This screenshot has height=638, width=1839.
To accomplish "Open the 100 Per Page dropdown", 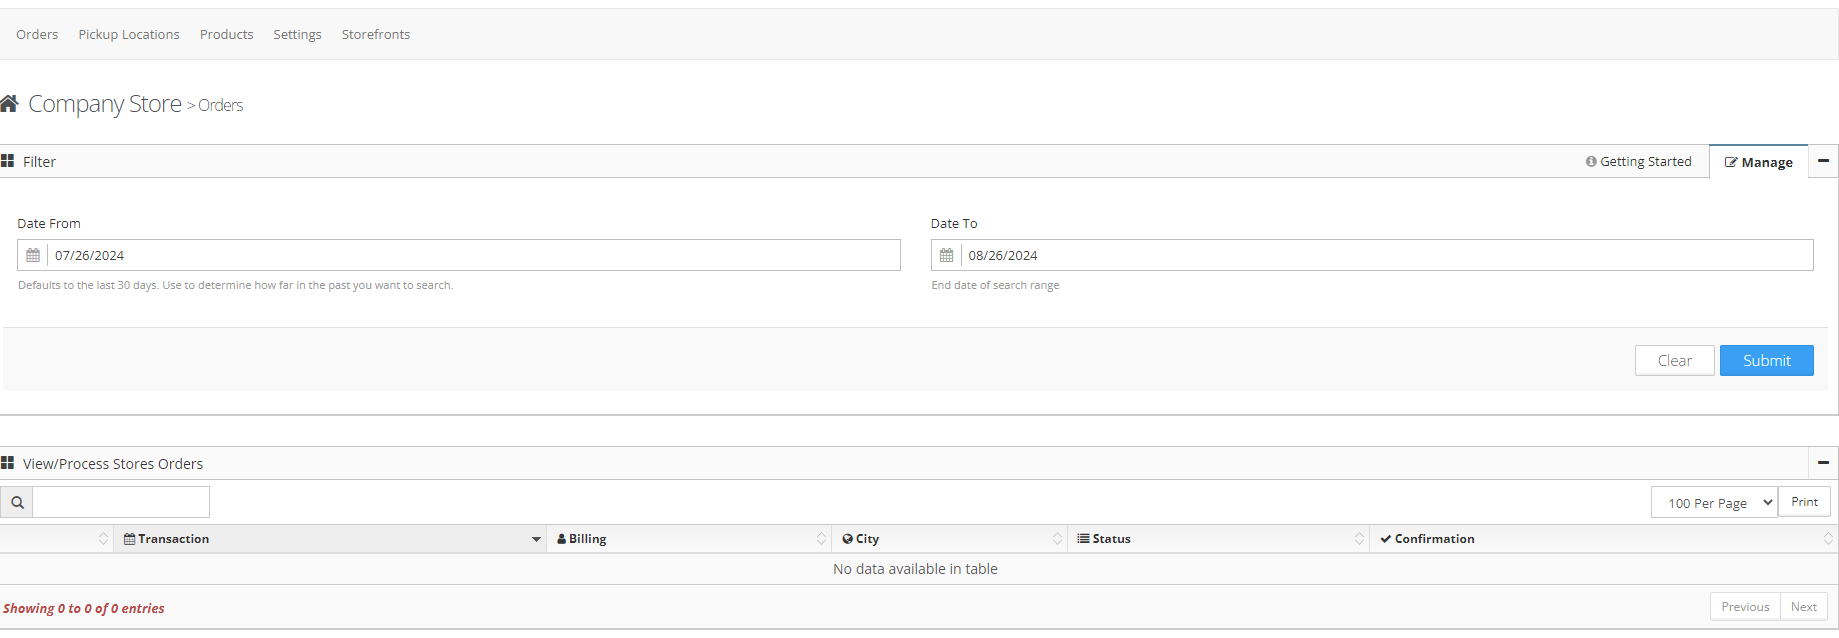I will pyautogui.click(x=1714, y=503).
